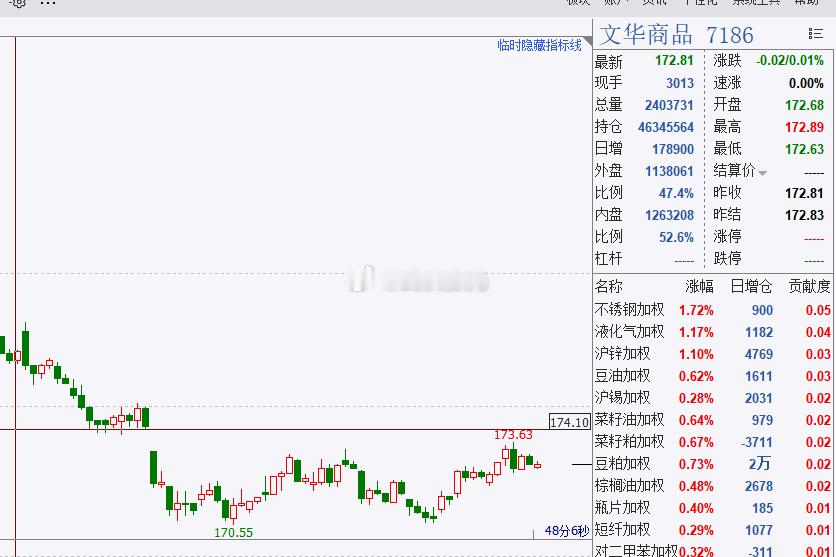Click the 2万 日增仓 value for 豆粕加权
The image size is (836, 557).
click(x=760, y=464)
